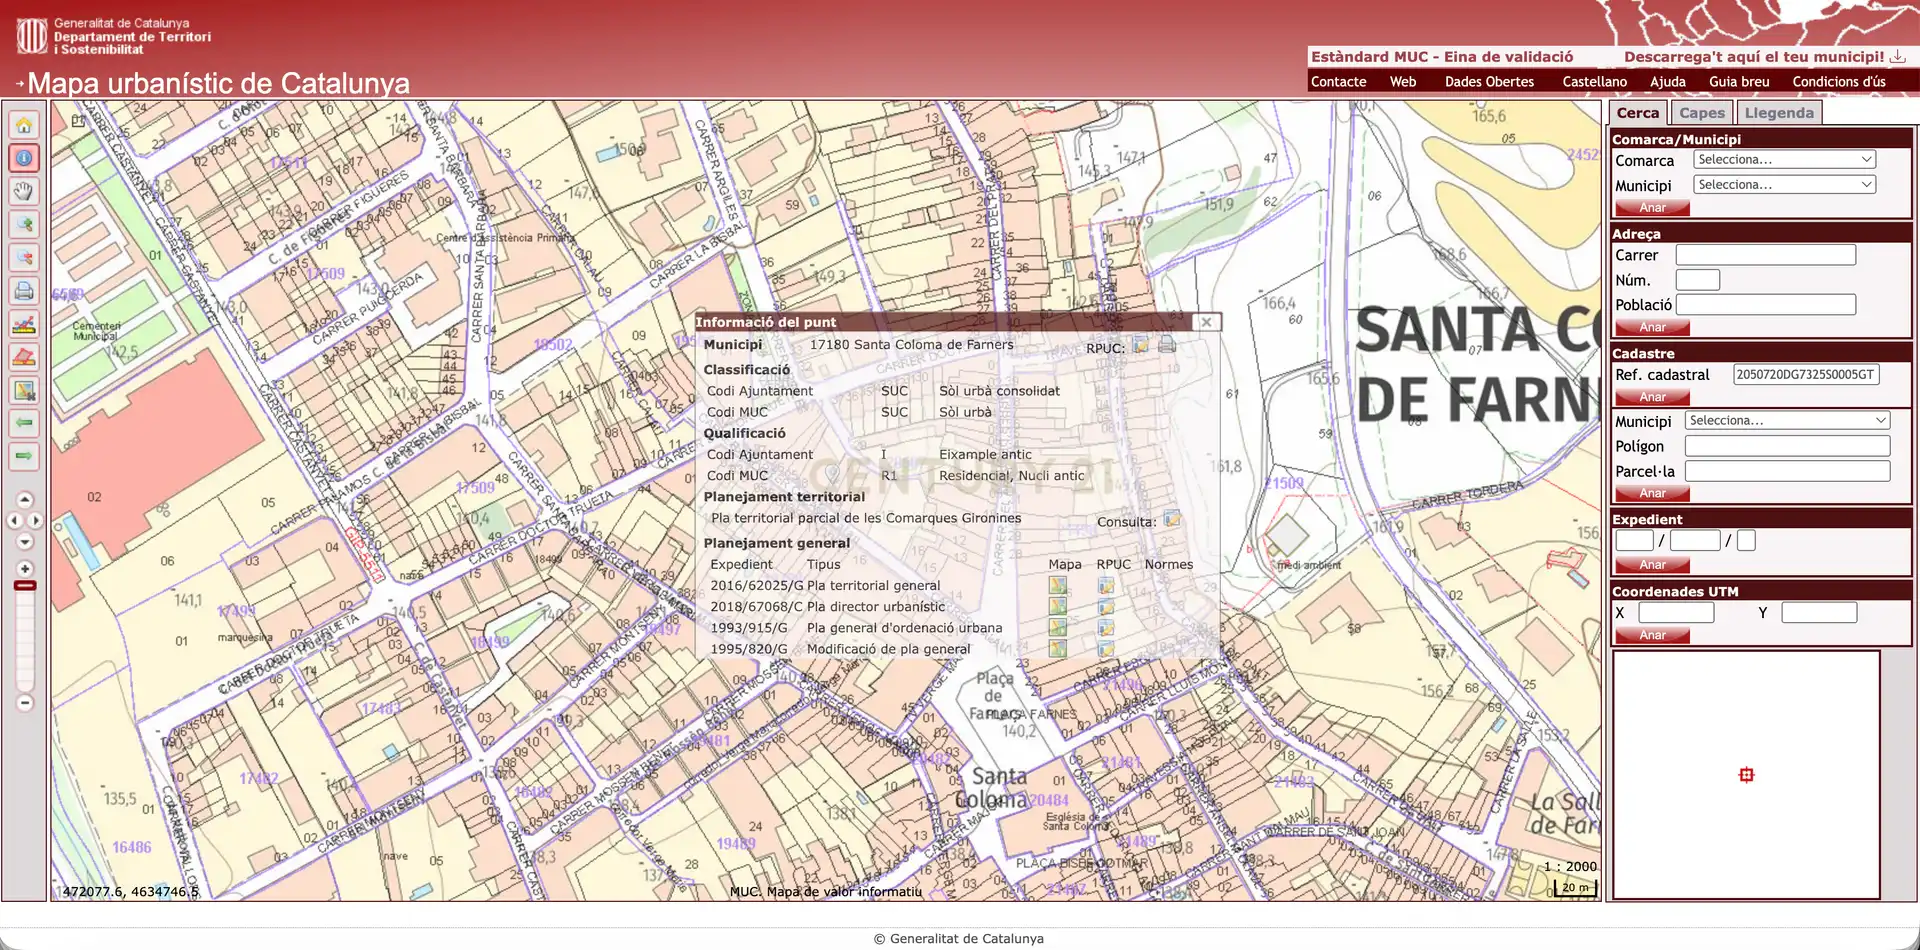Click the Polígon input field

point(1788,446)
